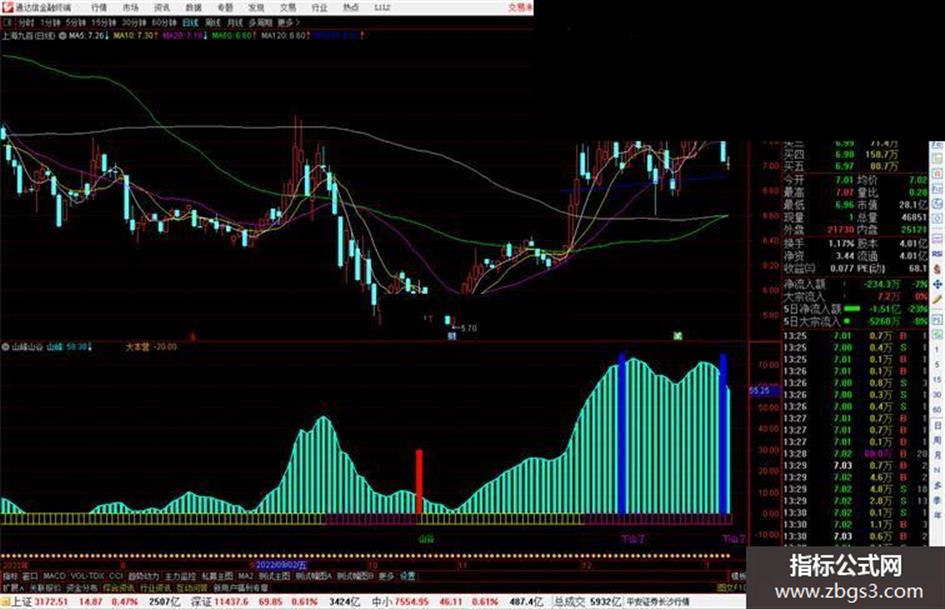Click the 上证 index in status bar
This screenshot has height=609, width=945.
[21, 602]
